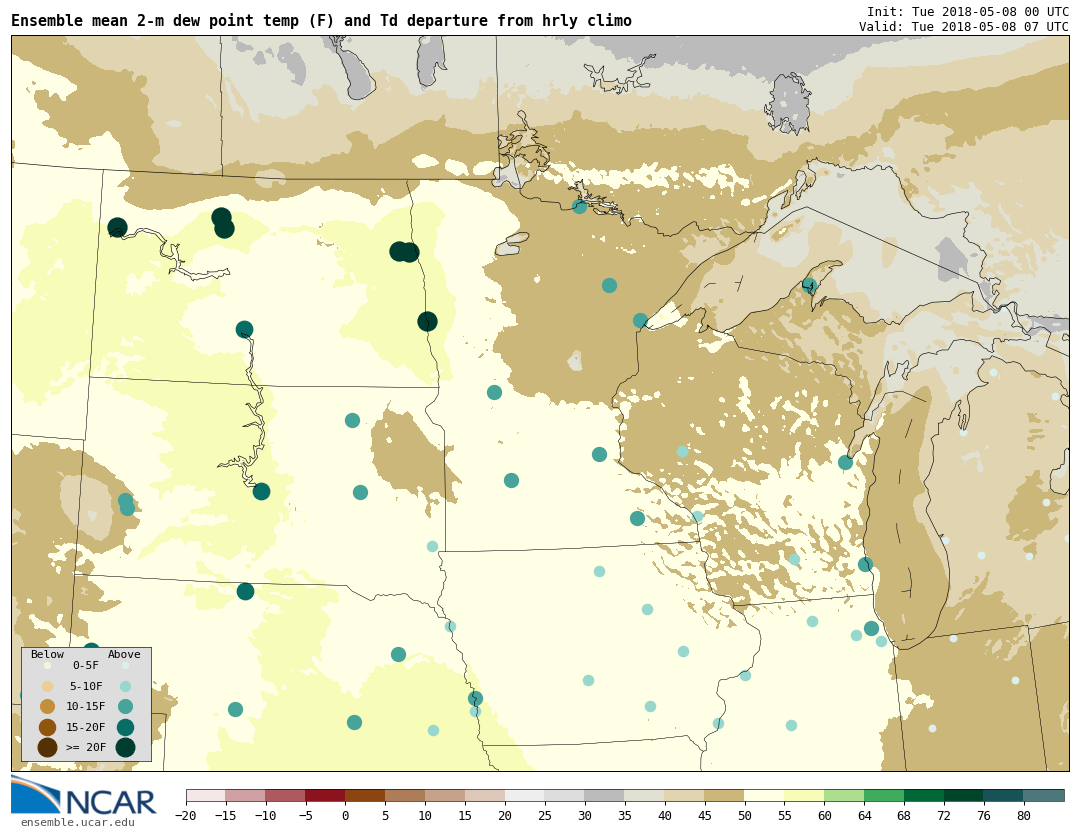
Task: Click the dark teal swatch between 76 and 80
Action: click(1005, 796)
